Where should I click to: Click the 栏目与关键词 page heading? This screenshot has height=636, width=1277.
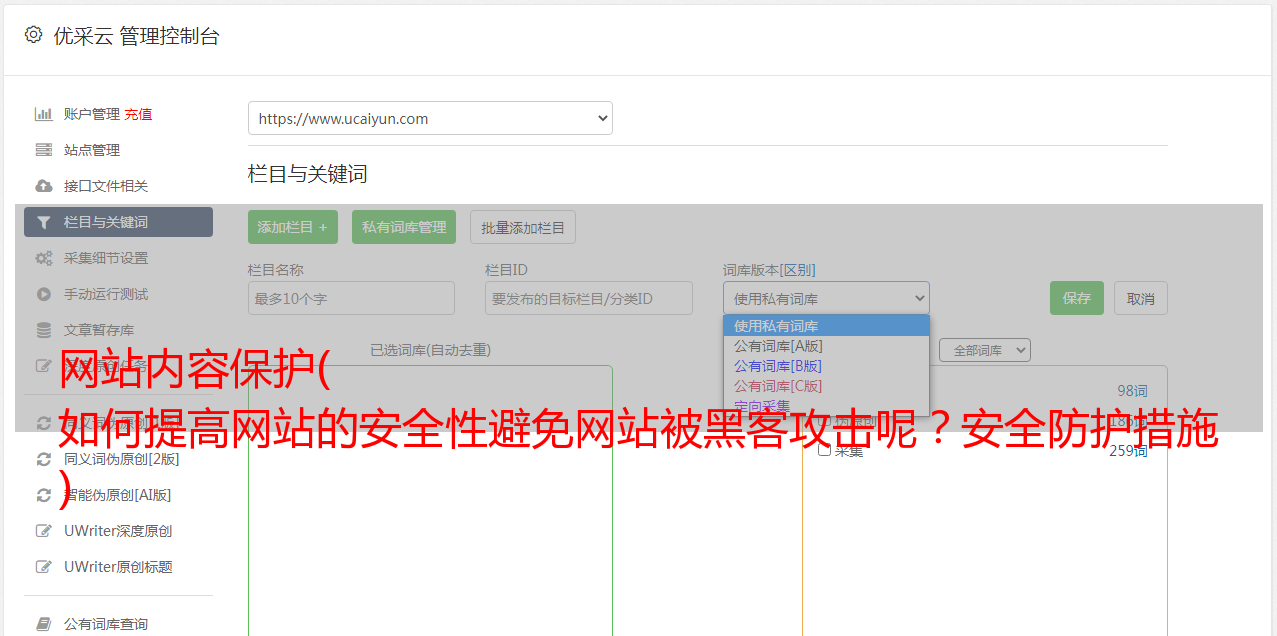pos(308,174)
